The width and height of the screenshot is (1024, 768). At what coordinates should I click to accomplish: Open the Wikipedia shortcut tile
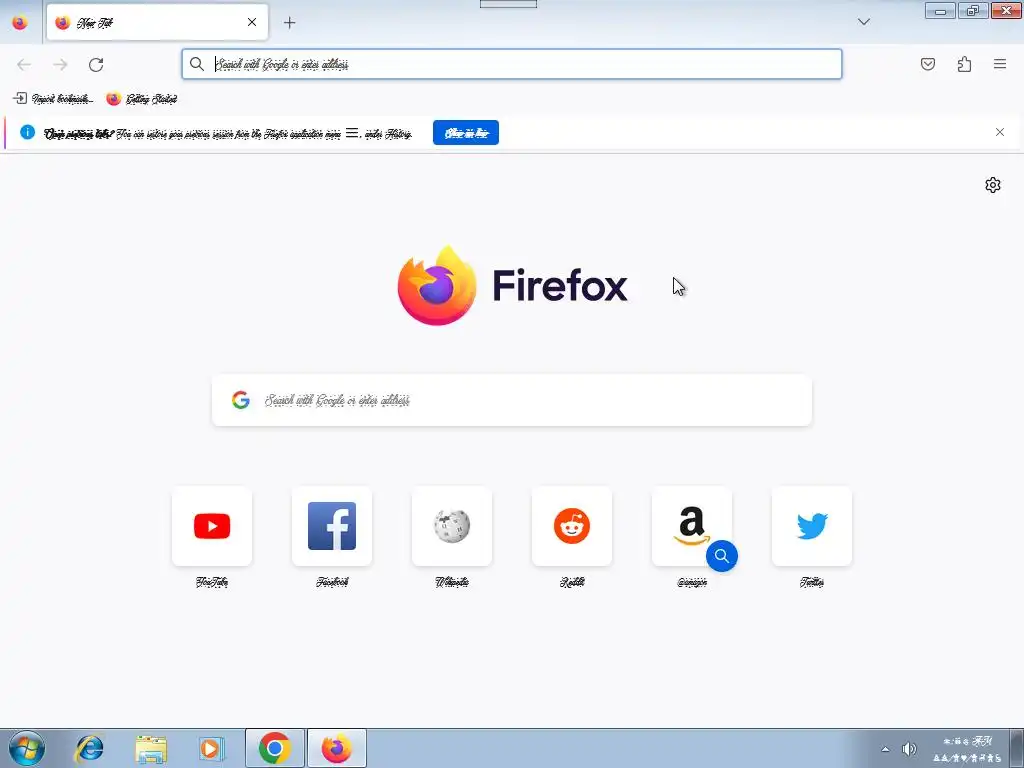point(452,526)
